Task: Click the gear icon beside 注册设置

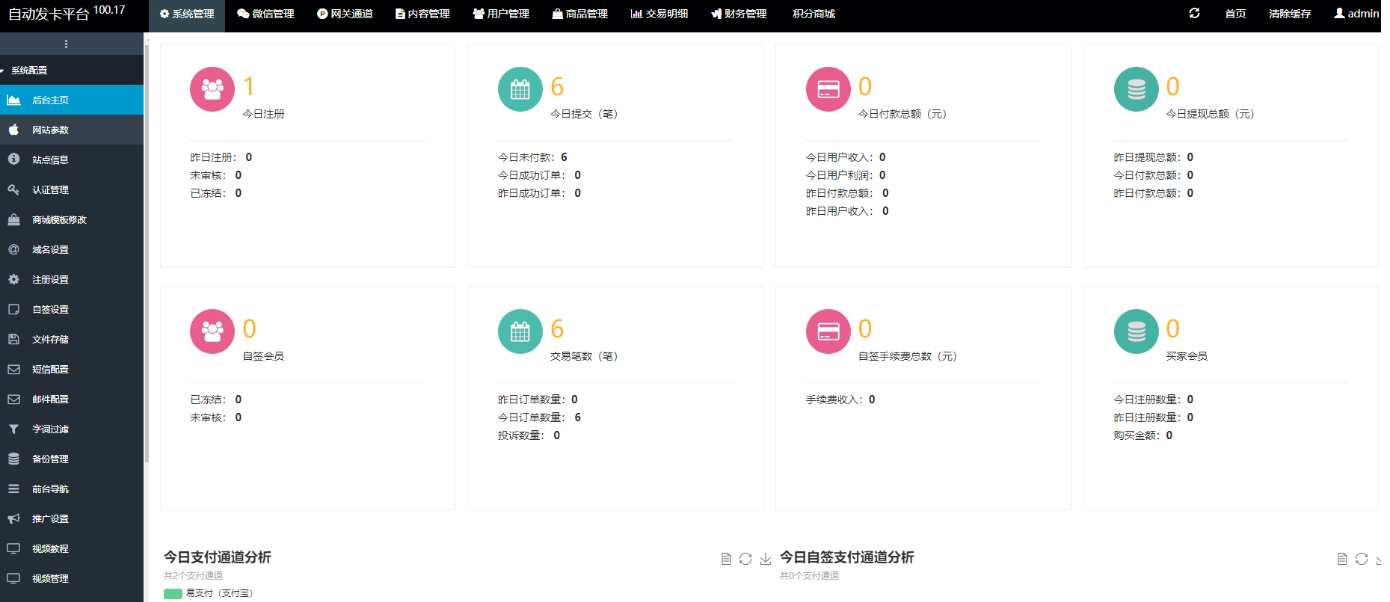Action: [x=14, y=280]
